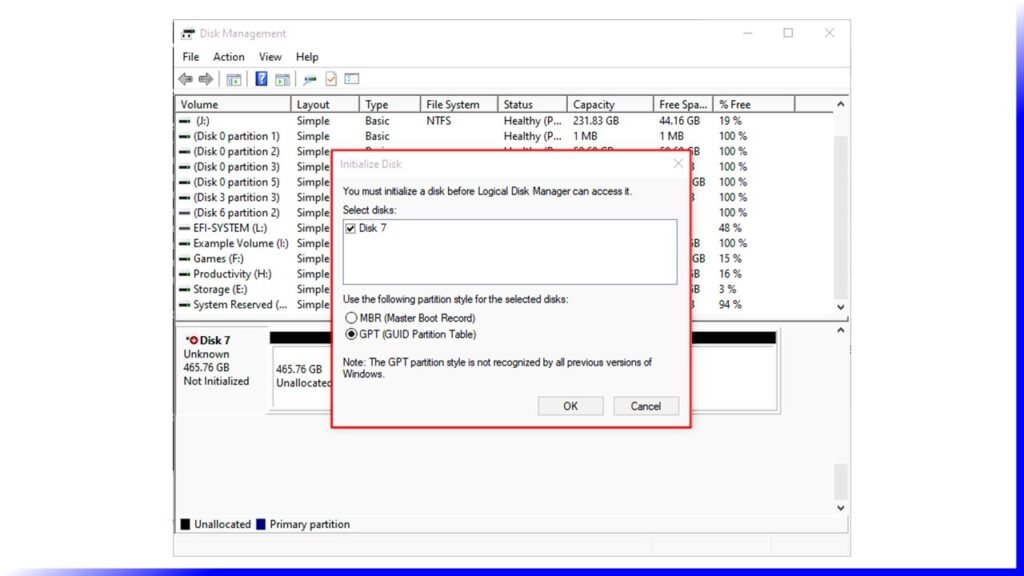
Task: Open Help via the blue question mark icon
Action: (x=261, y=79)
